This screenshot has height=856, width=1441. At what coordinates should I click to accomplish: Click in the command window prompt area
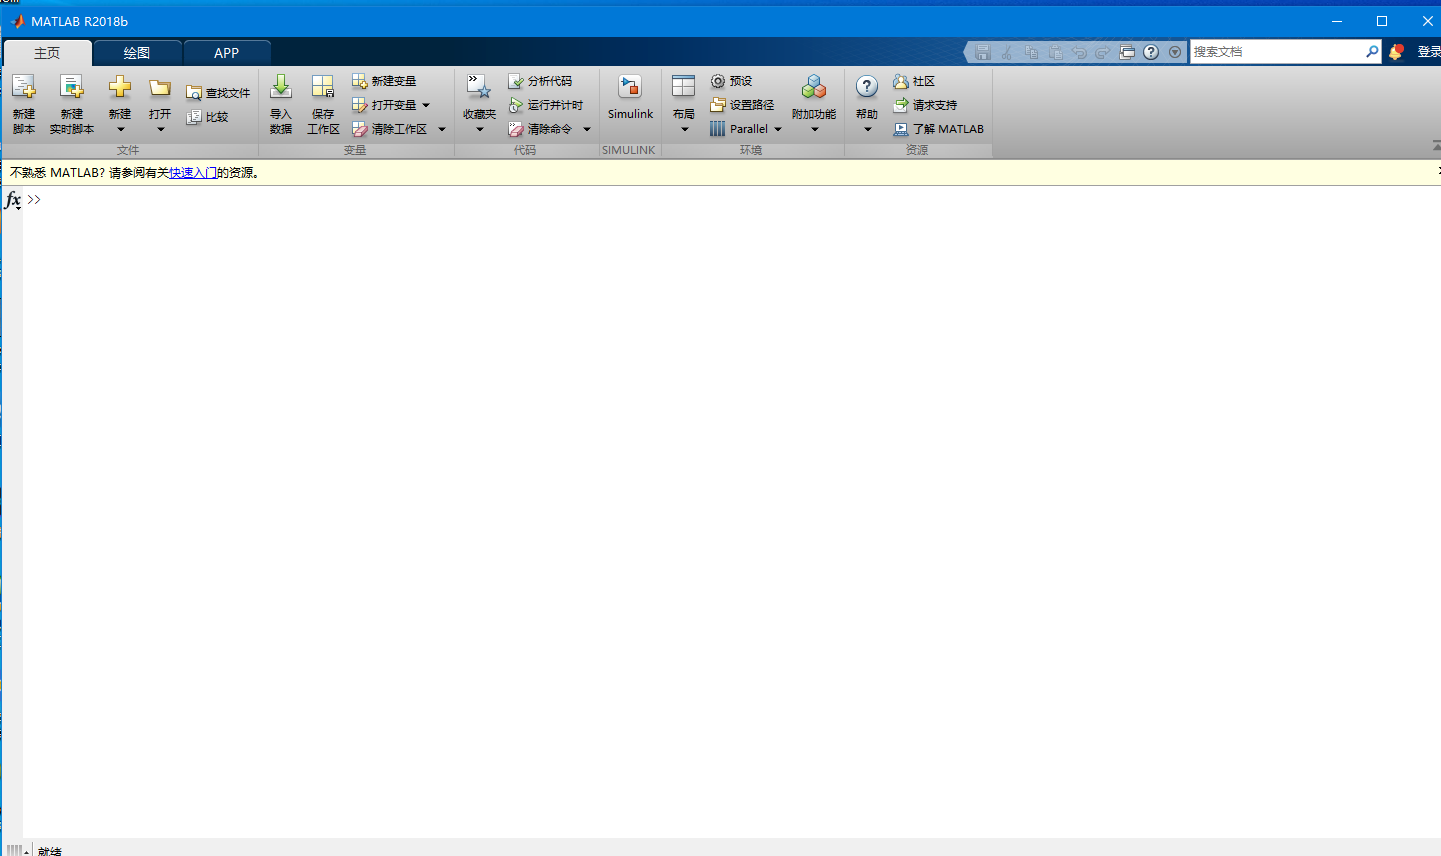[732, 512]
